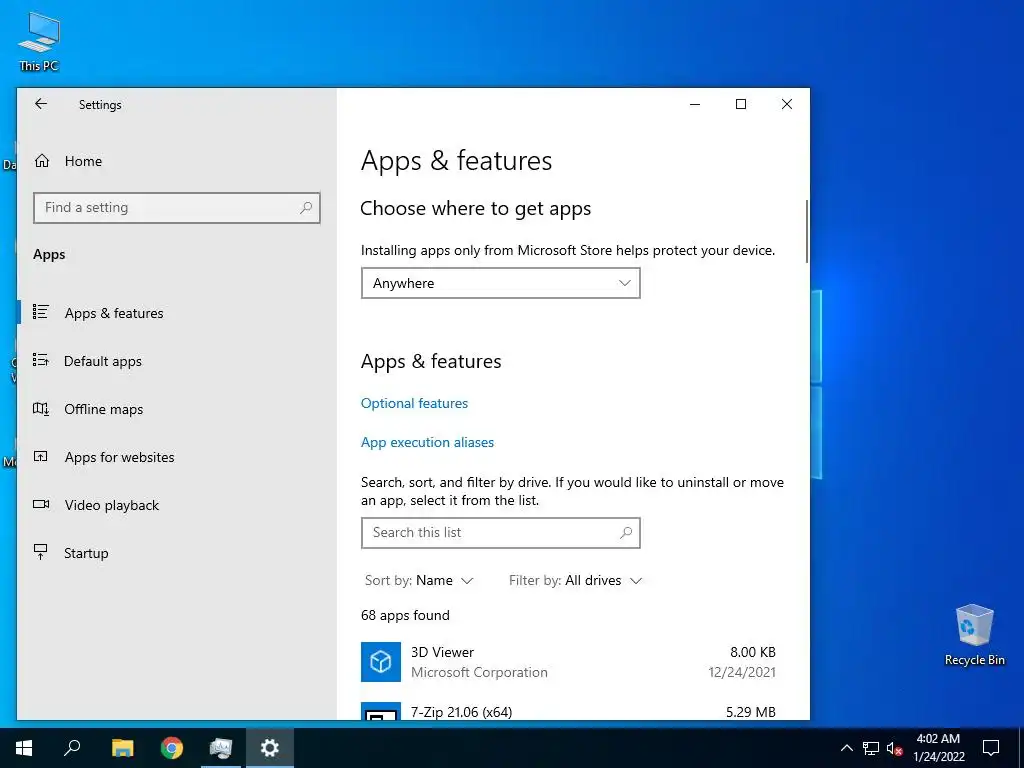Focus the Search this list field
The width and height of the screenshot is (1024, 768).
[x=500, y=533]
